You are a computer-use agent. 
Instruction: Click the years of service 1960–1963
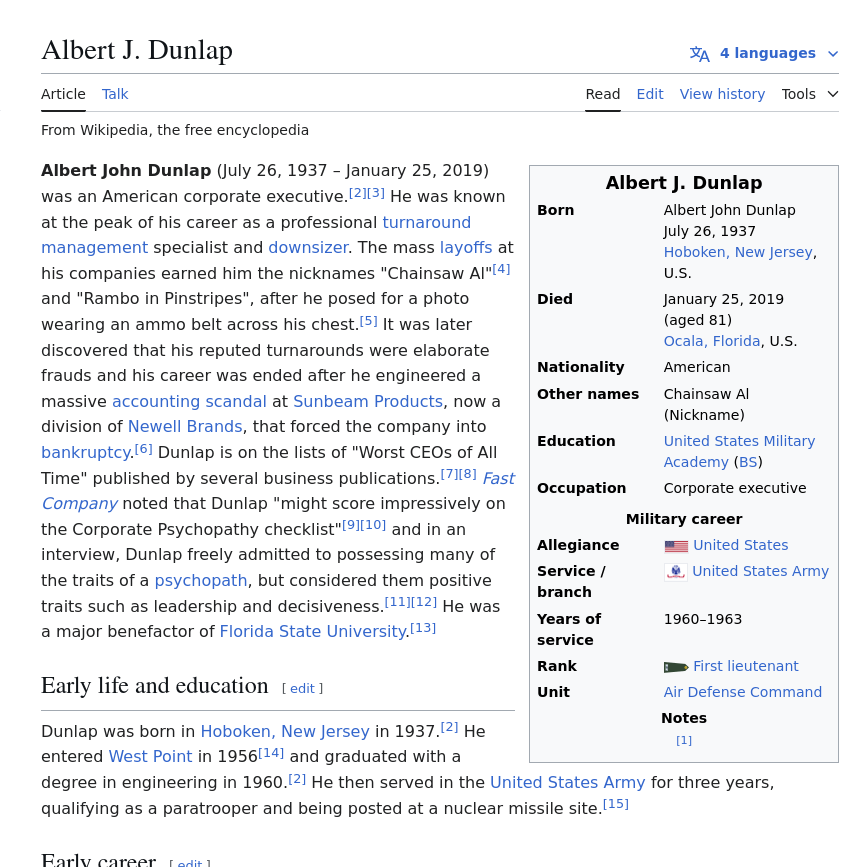pos(702,620)
